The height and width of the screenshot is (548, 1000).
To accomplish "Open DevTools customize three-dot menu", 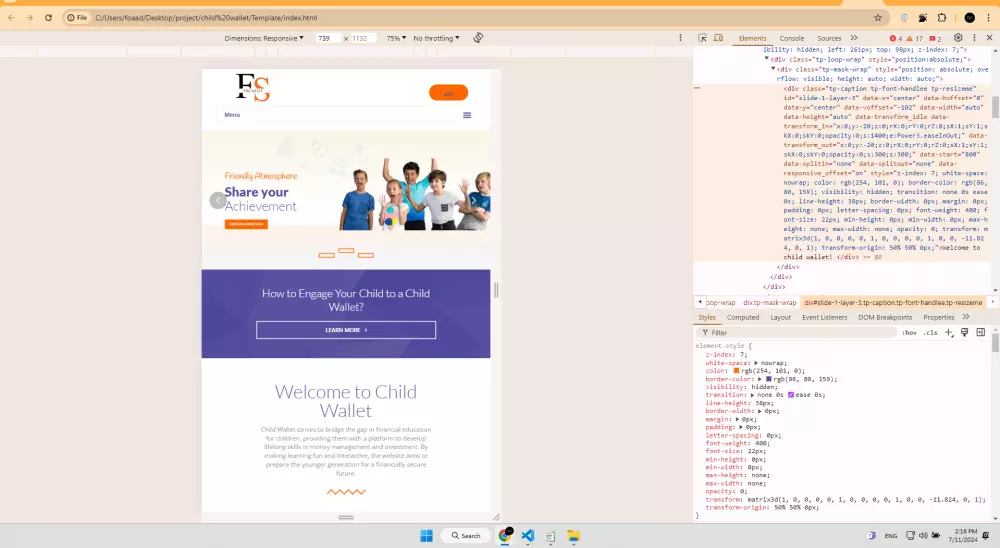I will coord(974,38).
